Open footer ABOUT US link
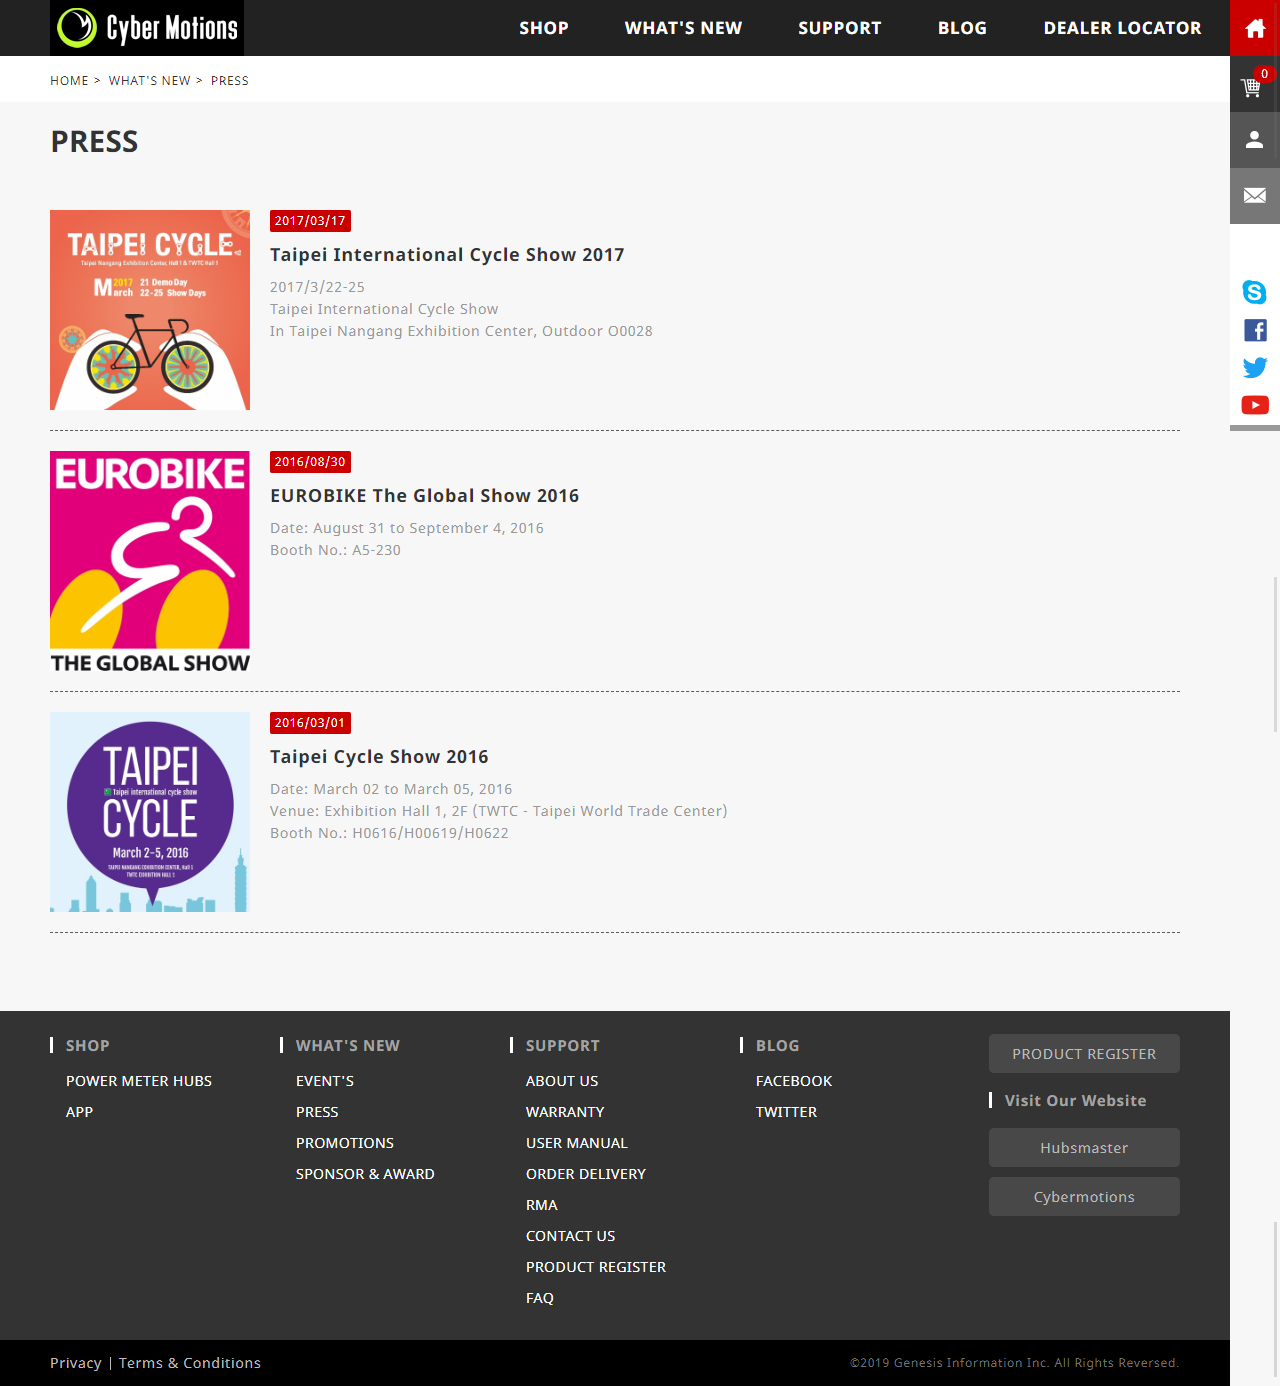The width and height of the screenshot is (1280, 1386). point(562,1081)
